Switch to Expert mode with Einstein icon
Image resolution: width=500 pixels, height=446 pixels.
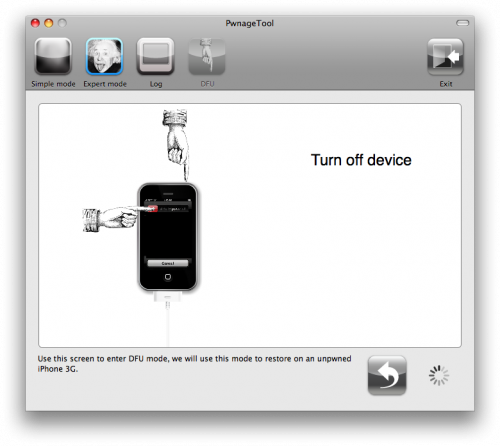(x=104, y=56)
